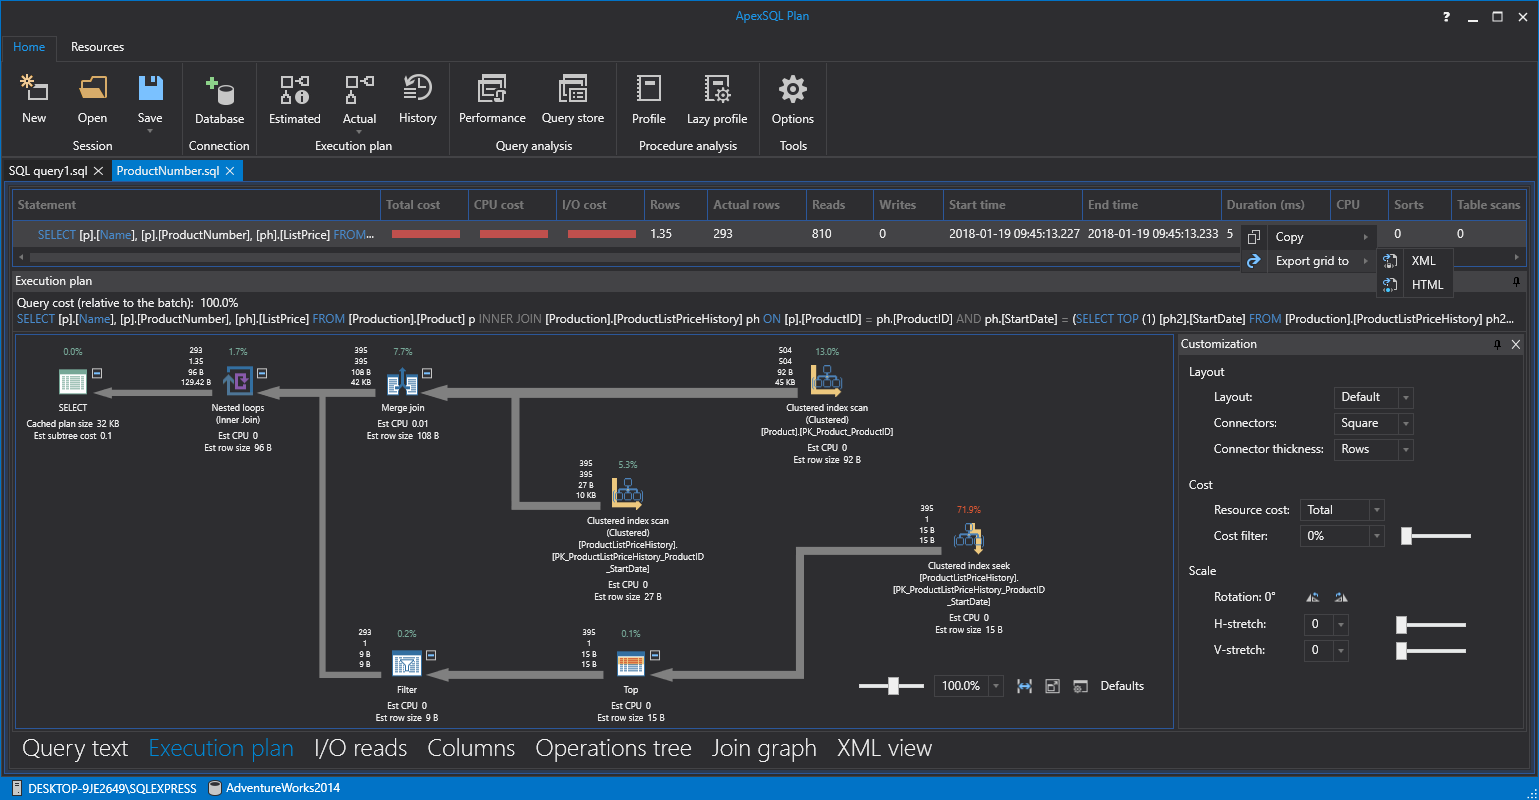The image size is (1539, 800).
Task: Open the Resource cost dropdown
Action: click(1341, 510)
